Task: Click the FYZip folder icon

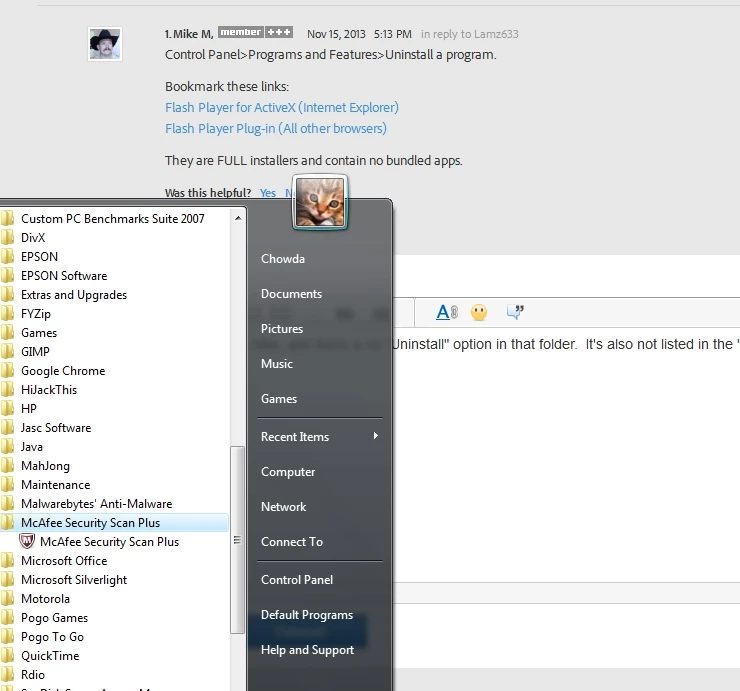Action: tap(8, 314)
